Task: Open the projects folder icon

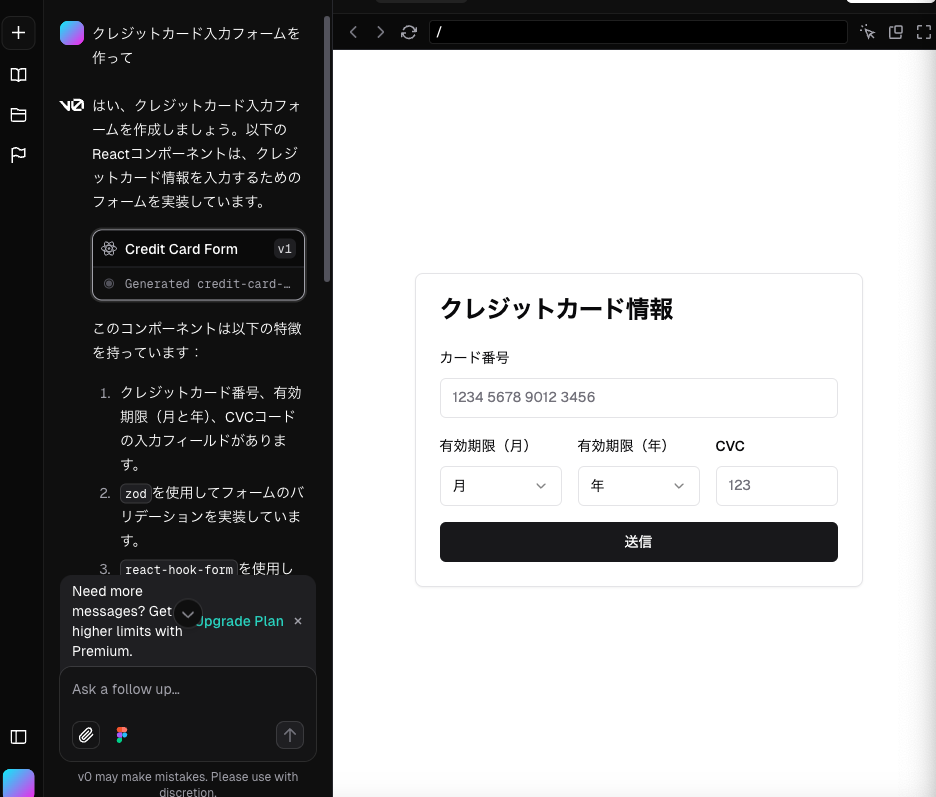Action: tap(18, 115)
